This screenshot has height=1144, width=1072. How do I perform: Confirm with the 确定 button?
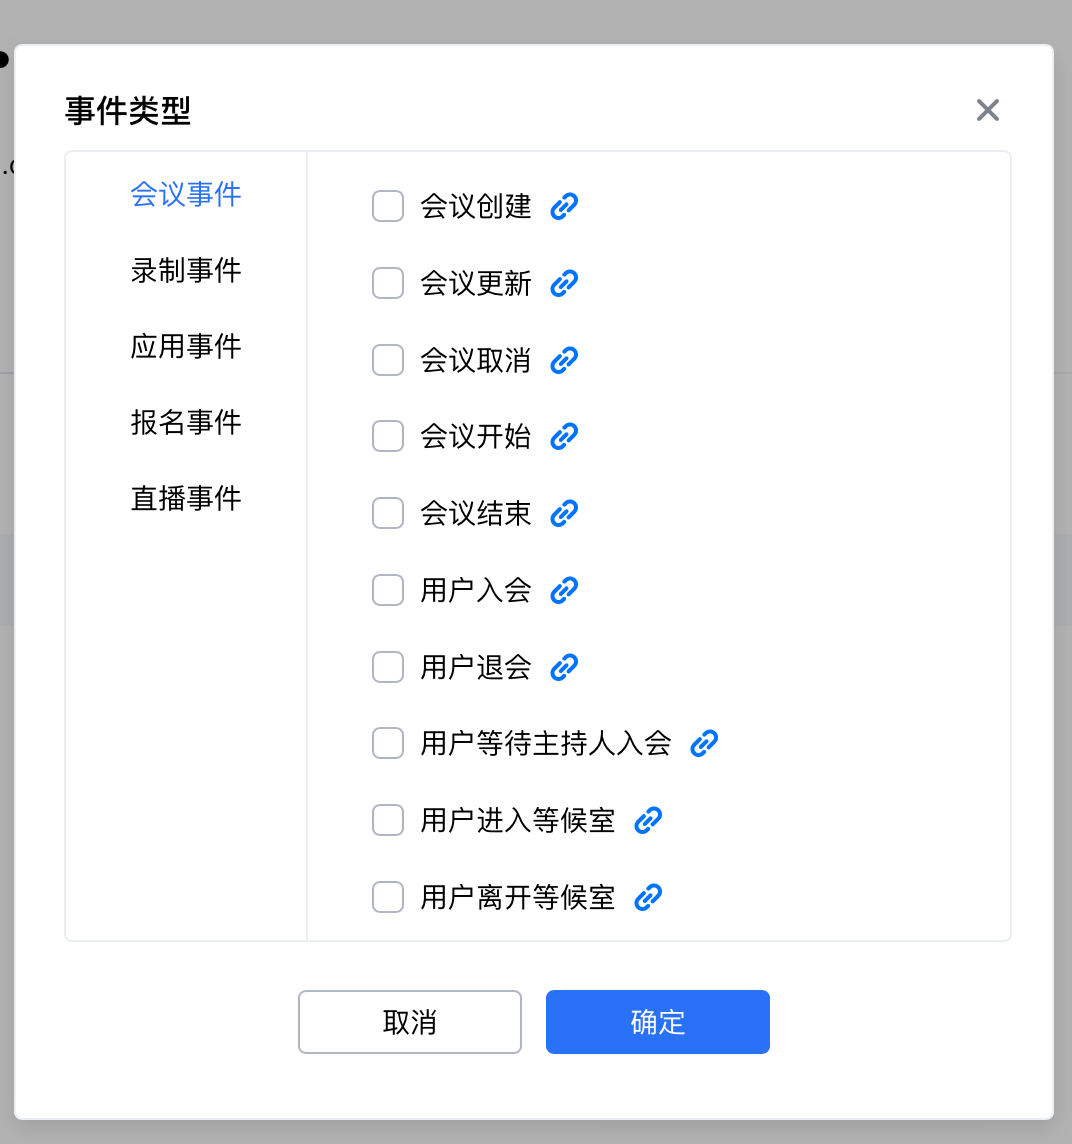(x=658, y=1022)
